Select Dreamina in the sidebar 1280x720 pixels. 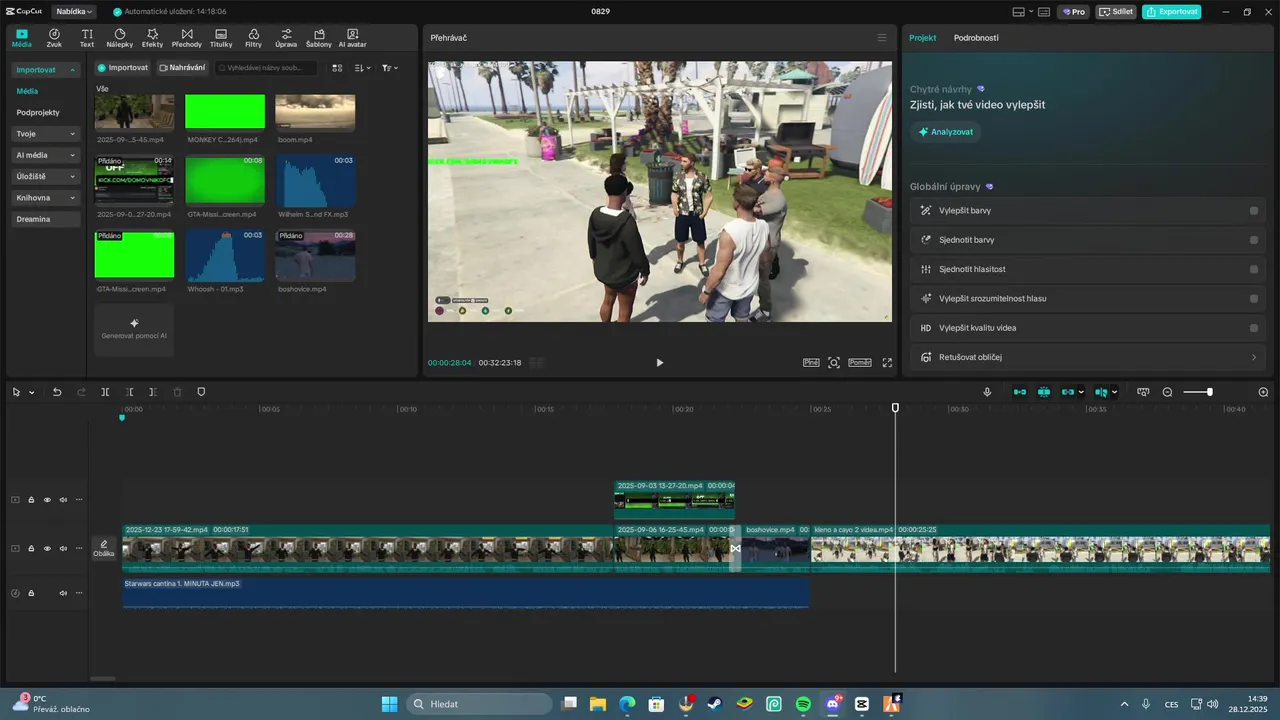tap(46, 219)
